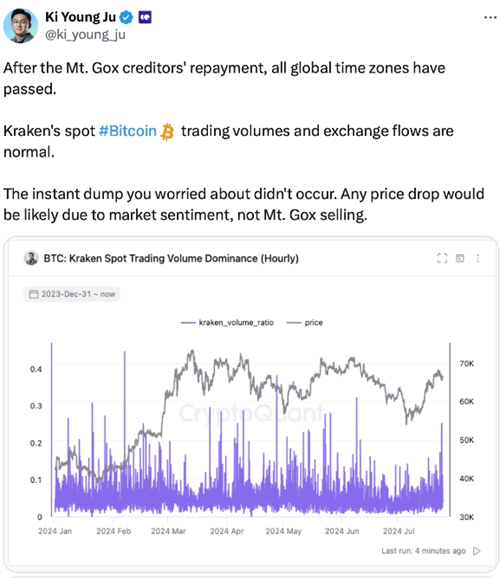
Task: Toggle the price legend series
Action: [305, 323]
